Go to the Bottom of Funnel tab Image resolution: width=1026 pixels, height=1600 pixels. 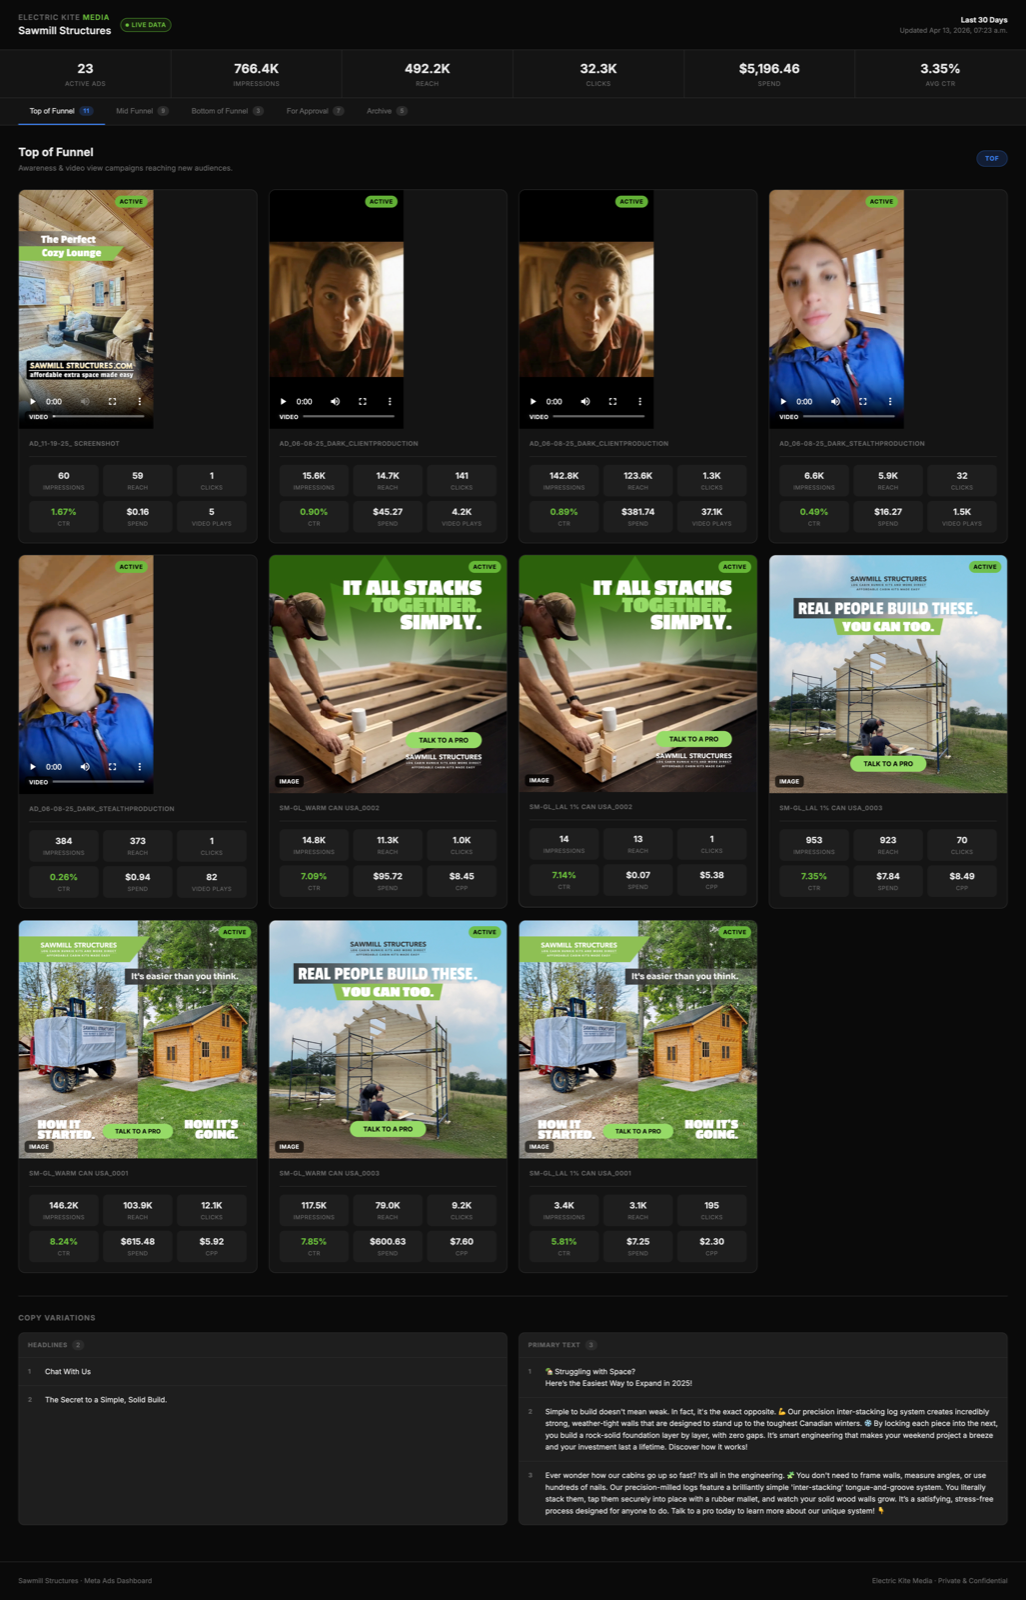[x=226, y=111]
